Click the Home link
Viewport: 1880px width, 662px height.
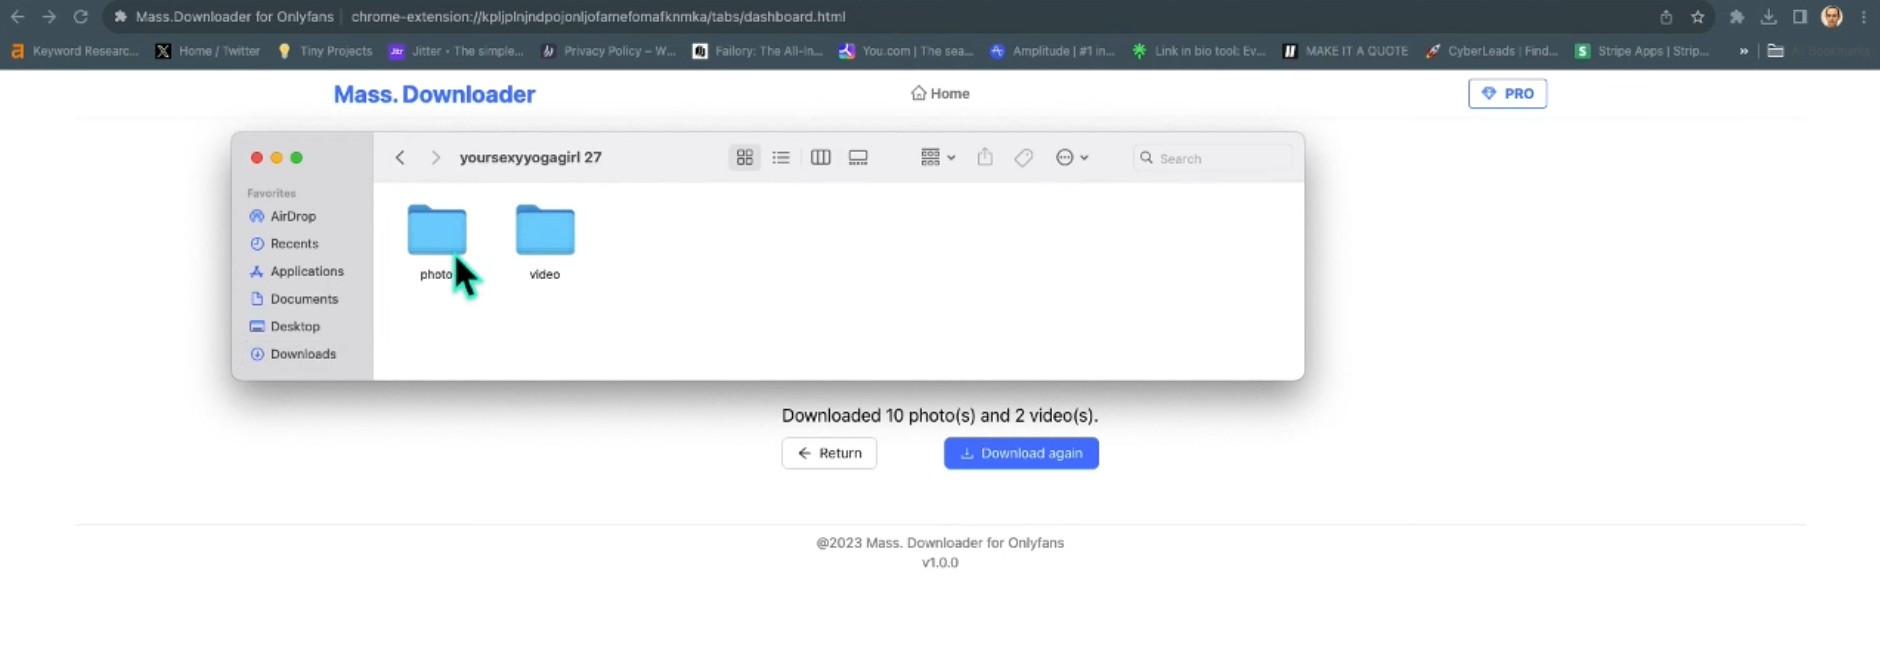point(940,93)
